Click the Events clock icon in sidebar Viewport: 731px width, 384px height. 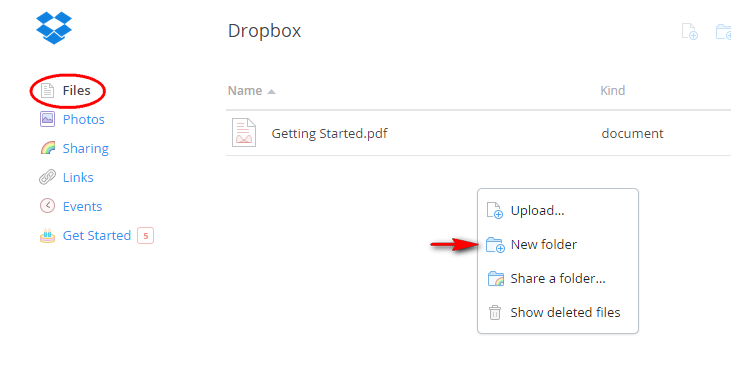tap(47, 206)
